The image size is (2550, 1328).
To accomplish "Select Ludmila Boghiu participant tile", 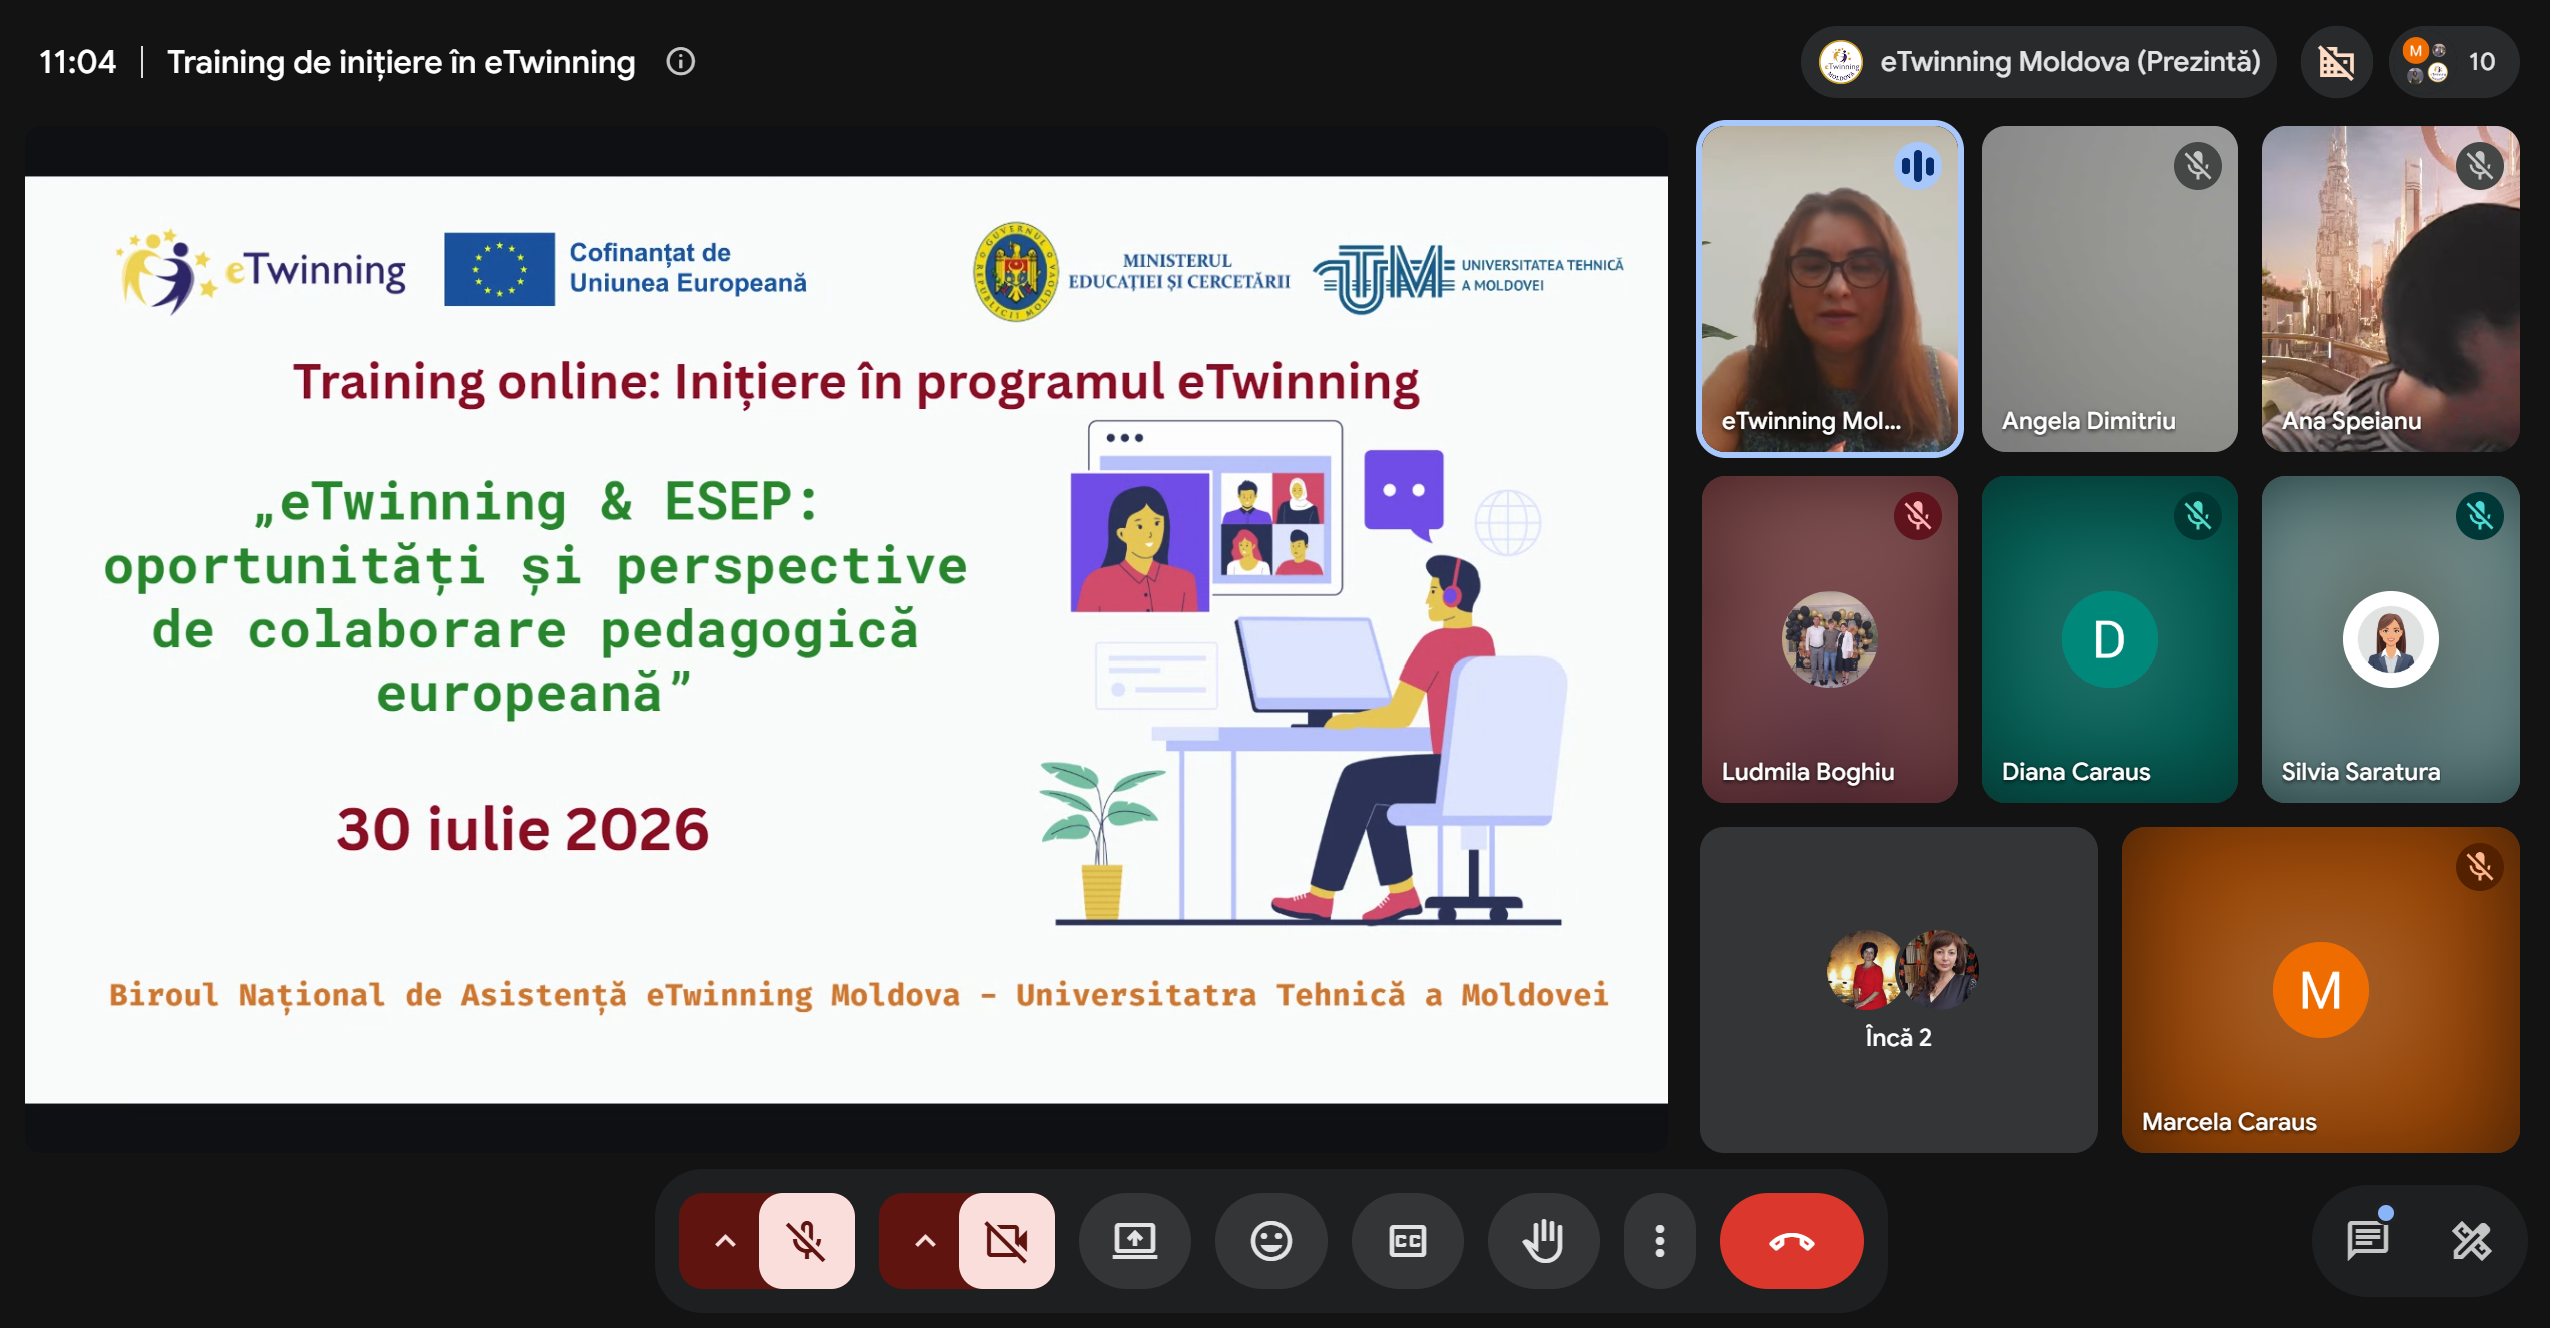I will point(1830,639).
